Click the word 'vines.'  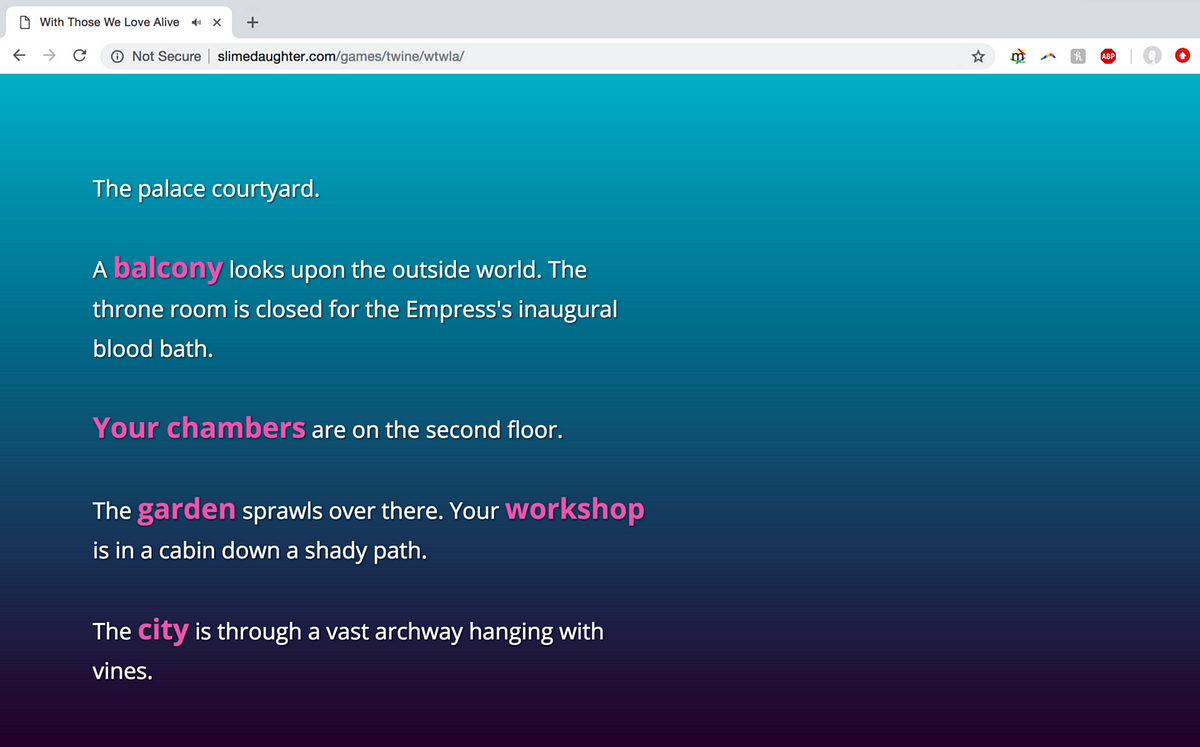[123, 671]
